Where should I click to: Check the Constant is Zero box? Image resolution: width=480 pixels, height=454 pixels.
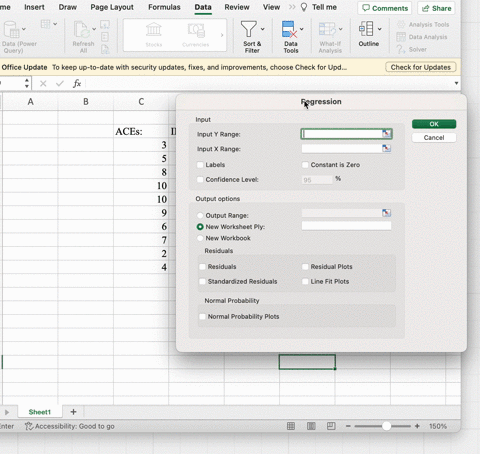tap(305, 165)
